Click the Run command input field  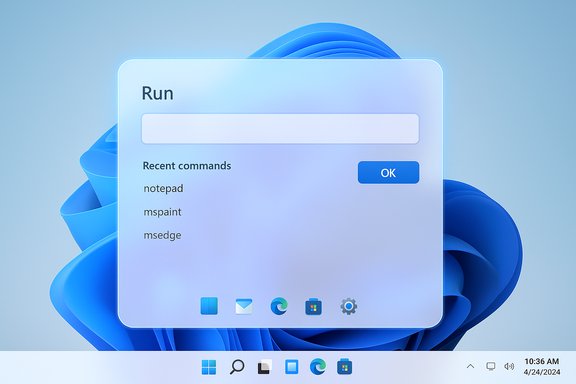click(280, 129)
